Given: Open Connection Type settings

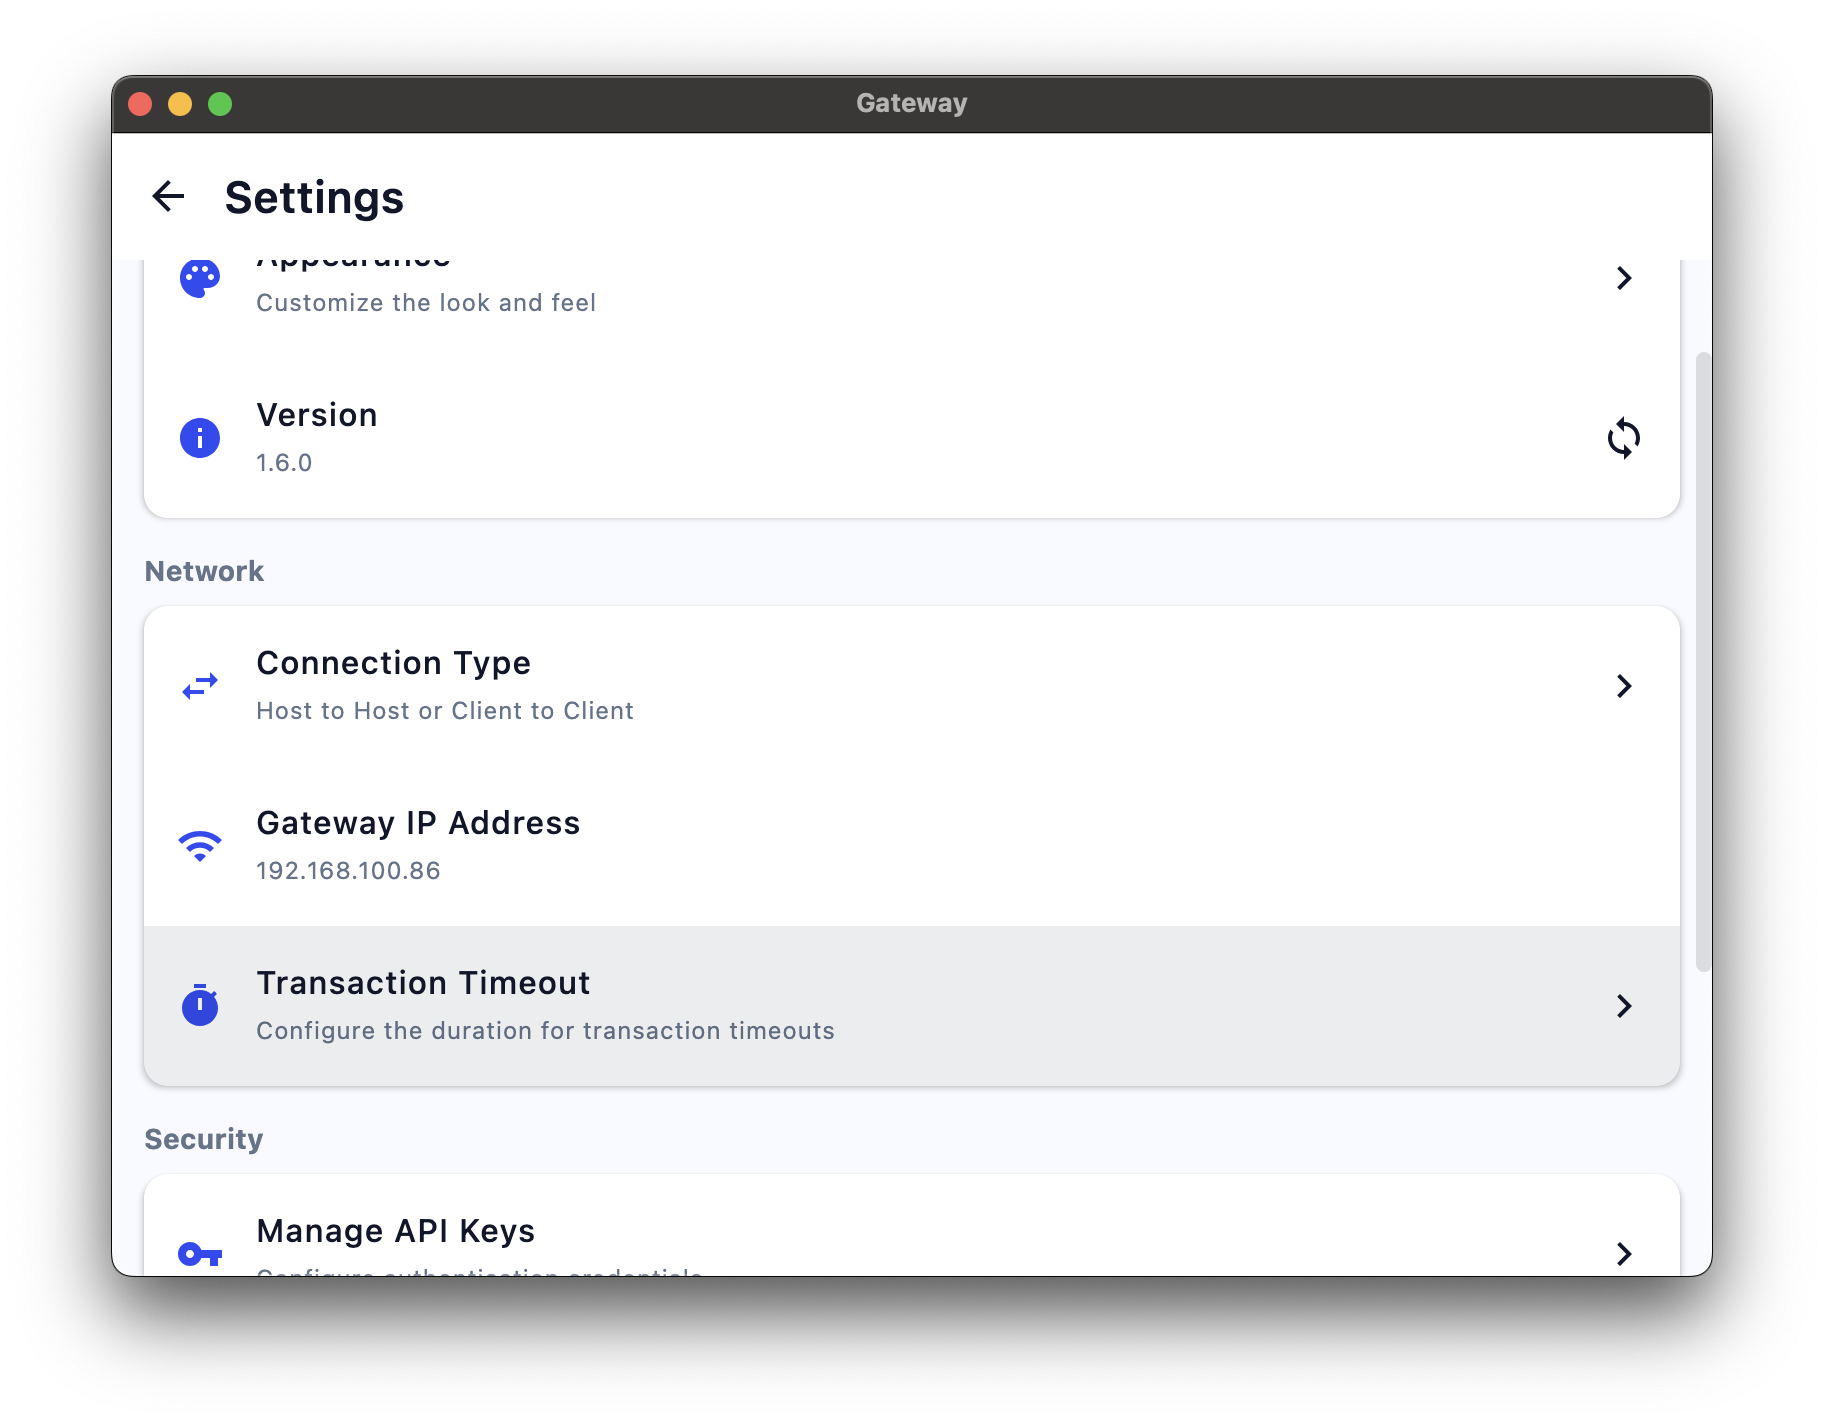Looking at the screenshot, I should click(900, 684).
